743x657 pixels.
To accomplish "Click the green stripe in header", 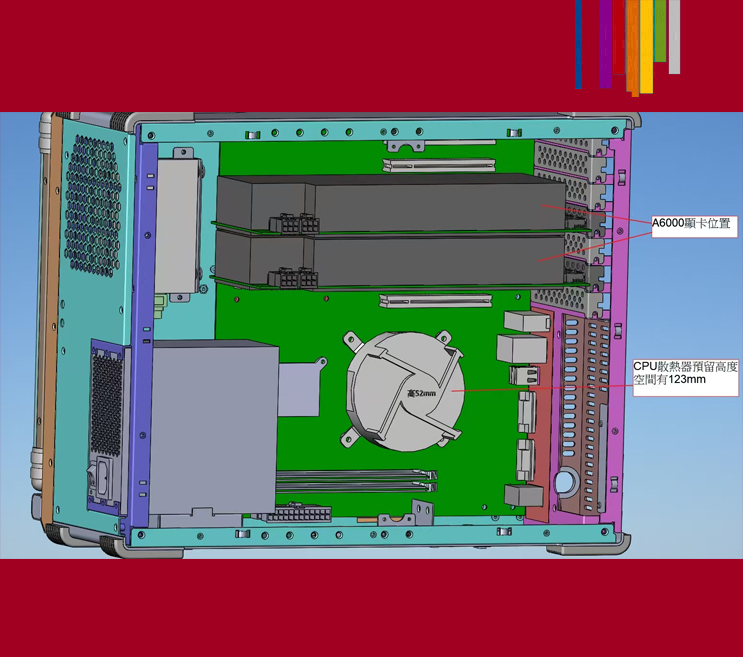I will (660, 30).
